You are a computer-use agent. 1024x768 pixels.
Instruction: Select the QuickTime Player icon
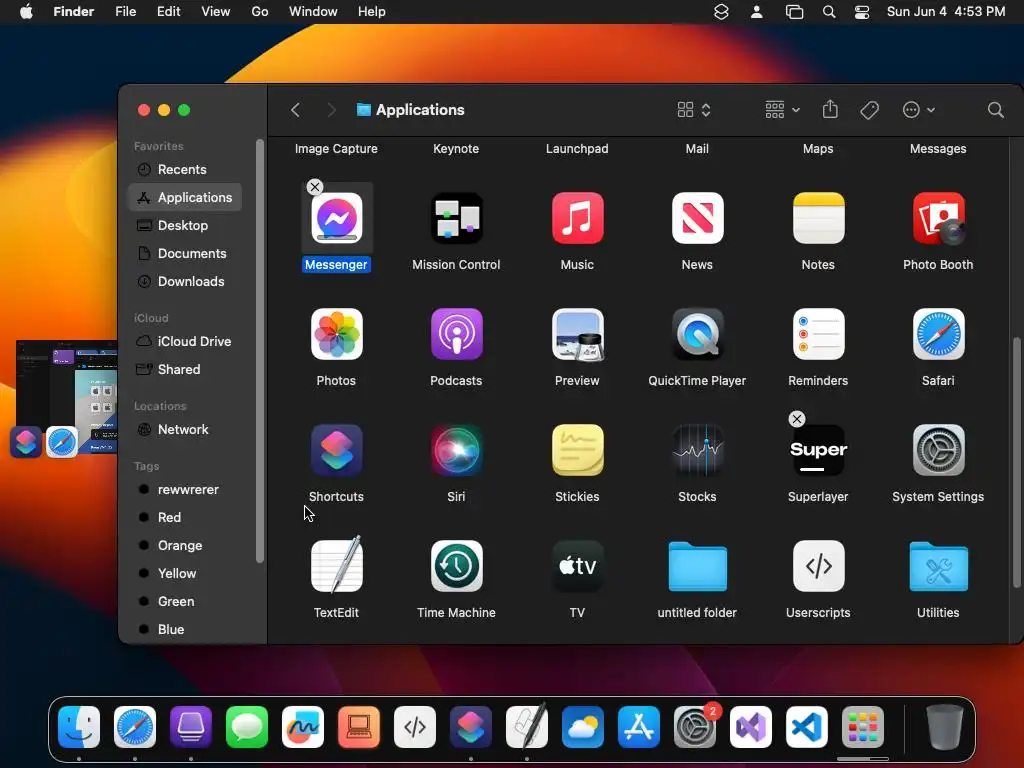[697, 334]
